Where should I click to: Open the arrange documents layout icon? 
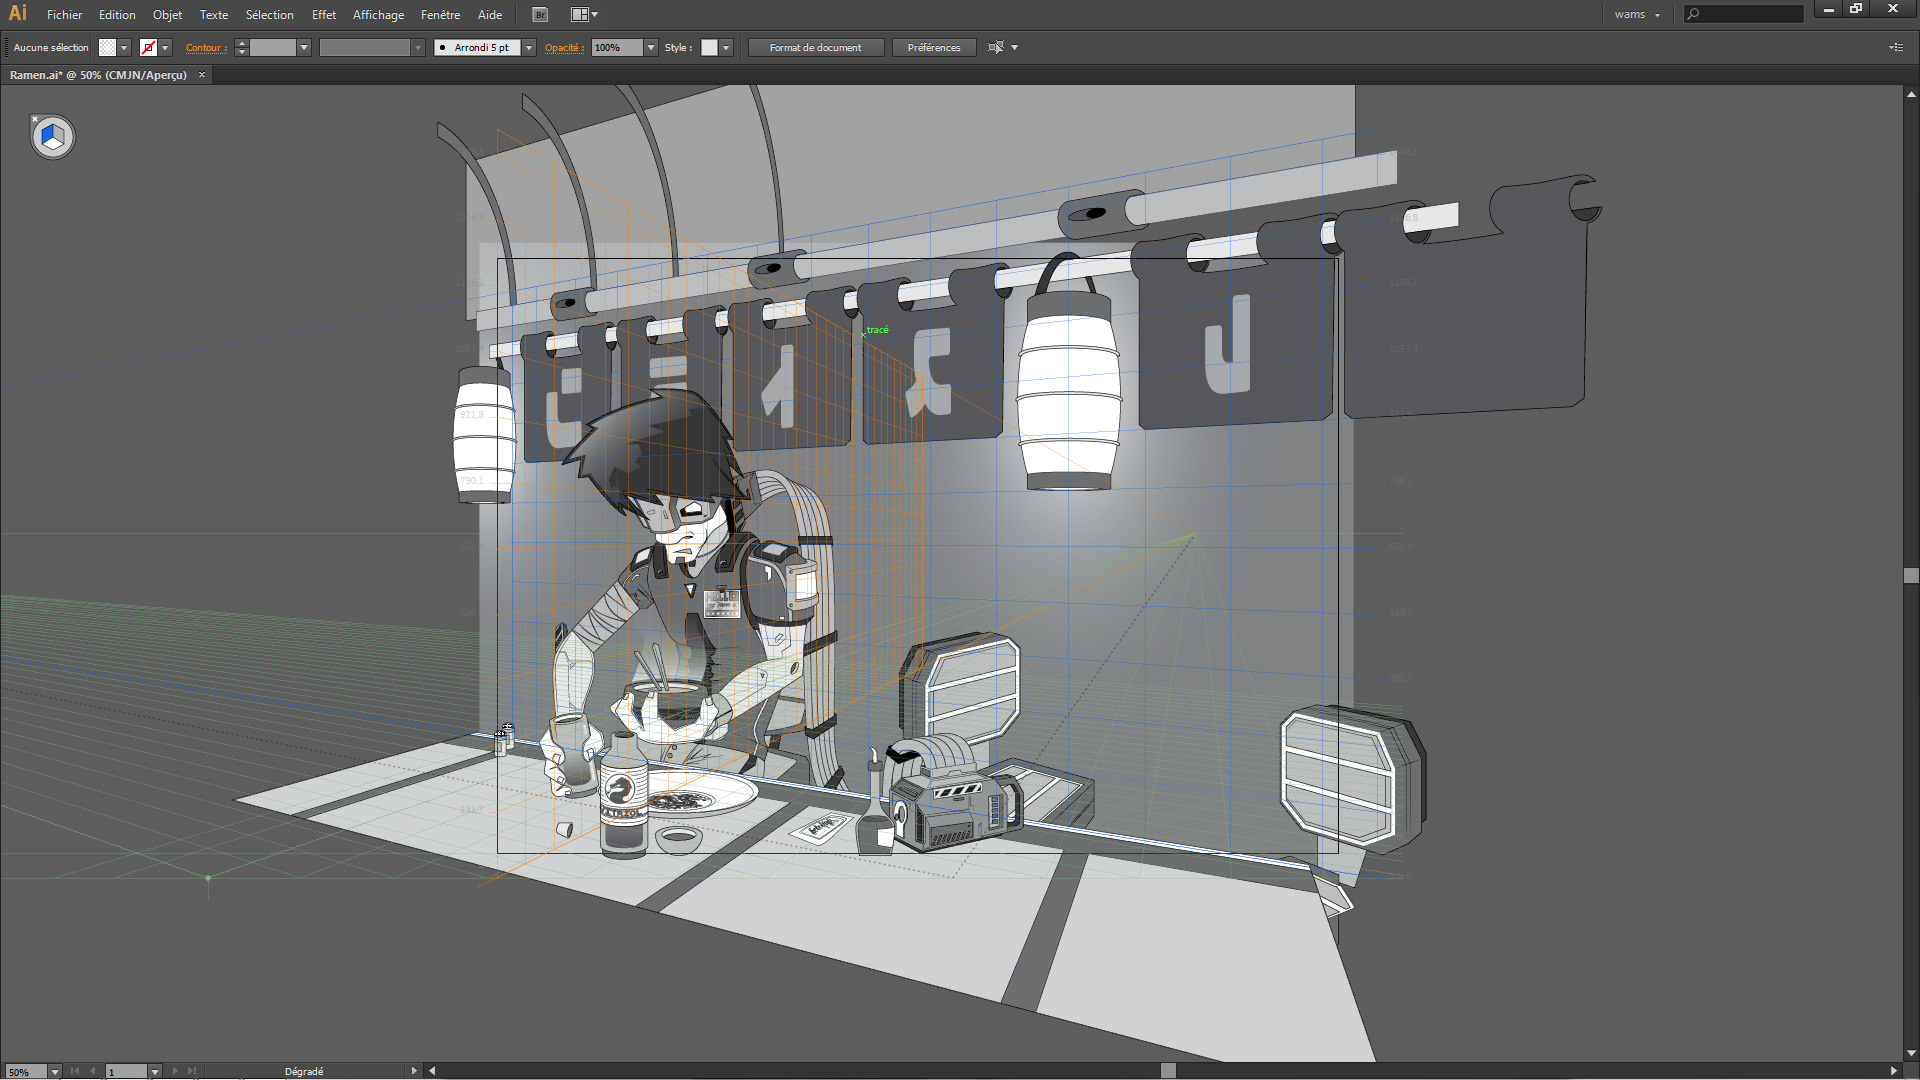click(x=580, y=15)
